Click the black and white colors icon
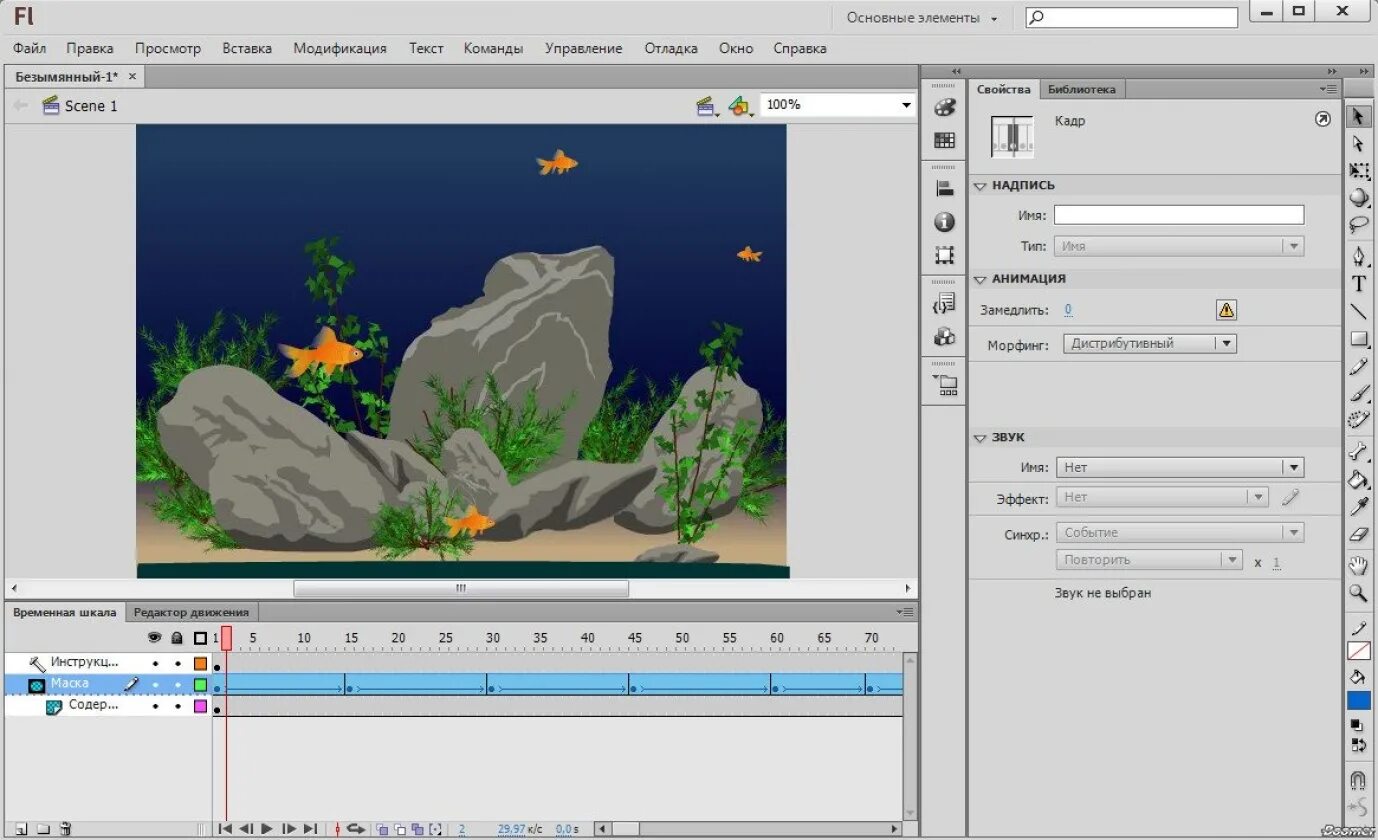 coord(1358,724)
